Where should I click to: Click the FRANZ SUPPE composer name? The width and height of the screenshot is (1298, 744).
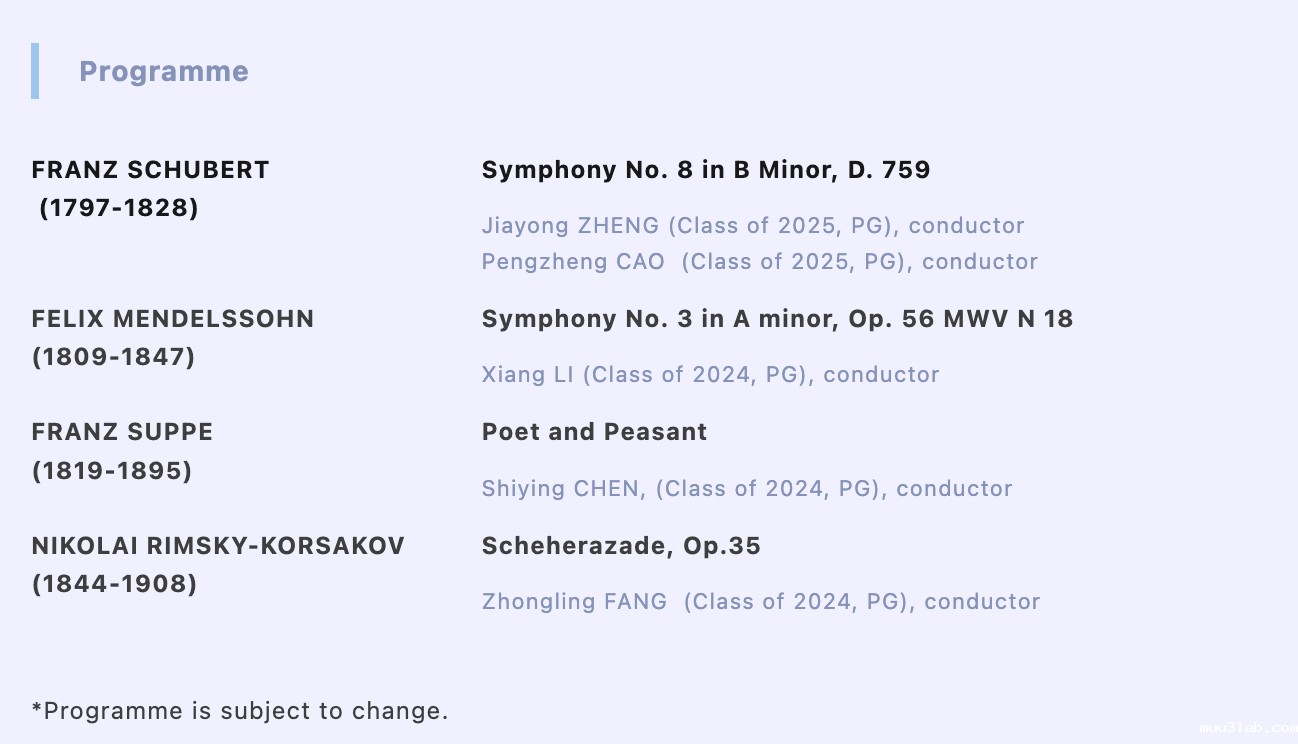coord(122,432)
